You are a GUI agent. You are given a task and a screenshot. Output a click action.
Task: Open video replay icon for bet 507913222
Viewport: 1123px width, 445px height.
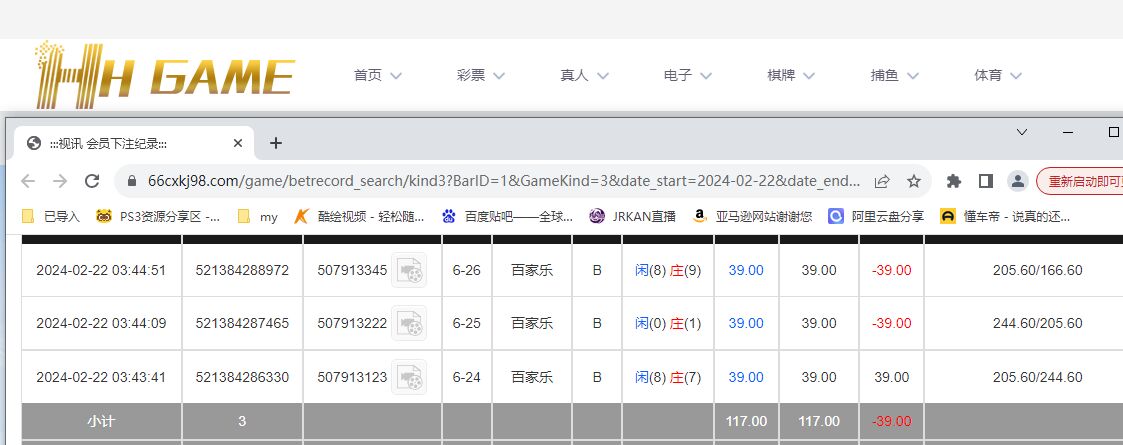click(409, 324)
